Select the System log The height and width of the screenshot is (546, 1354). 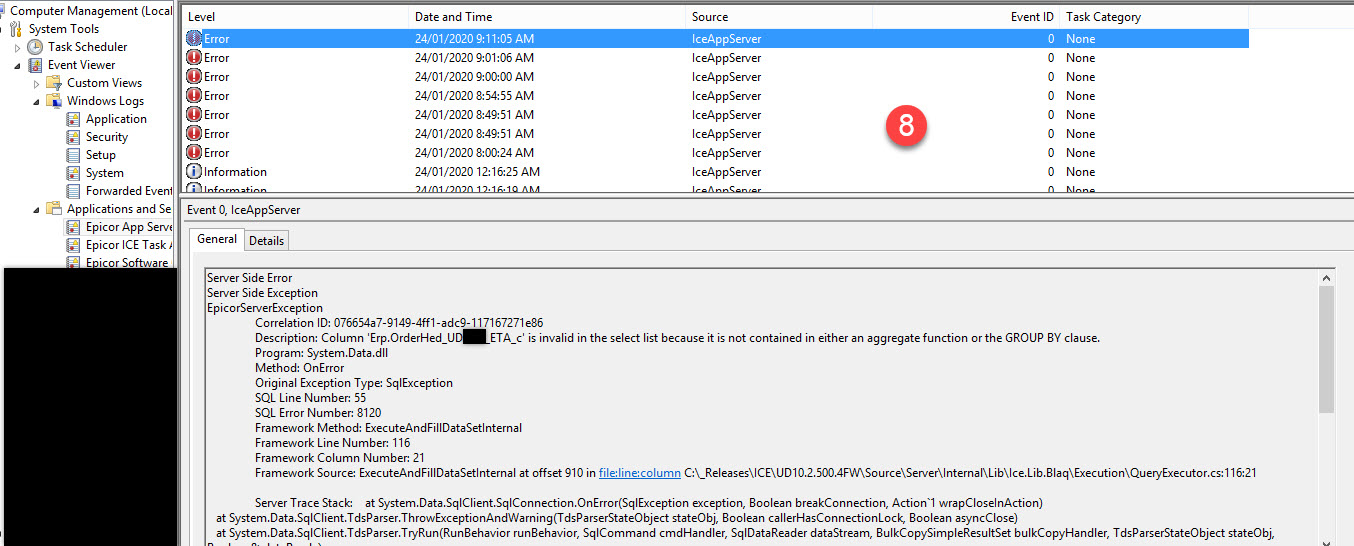pos(105,173)
